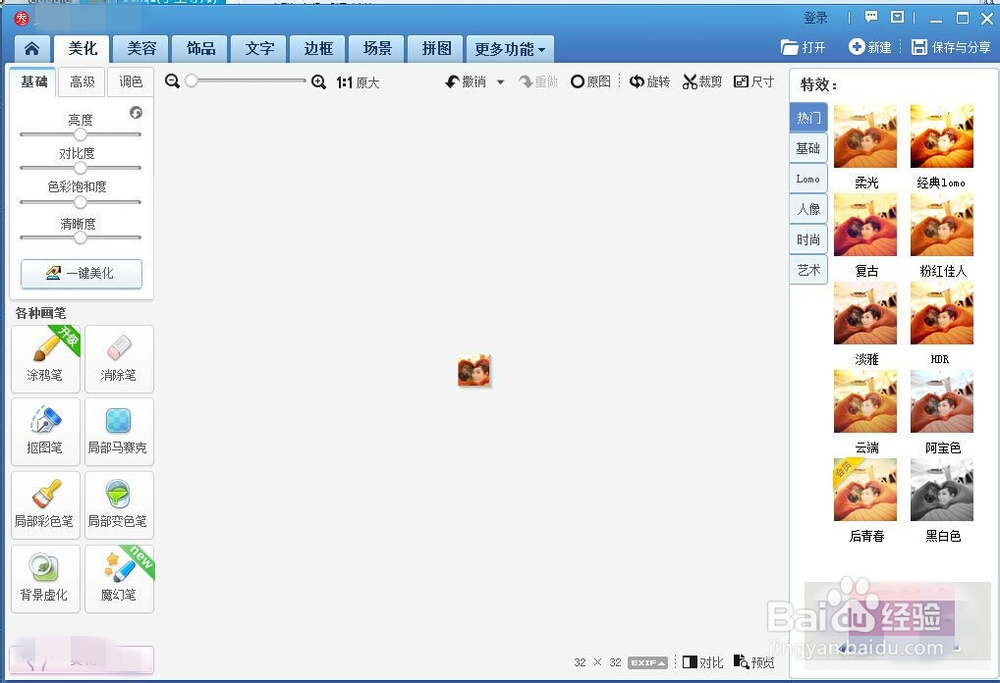Viewport: 1000px width, 683px height.
Task: Select the 消除笔 eraser tool
Action: tap(119, 359)
